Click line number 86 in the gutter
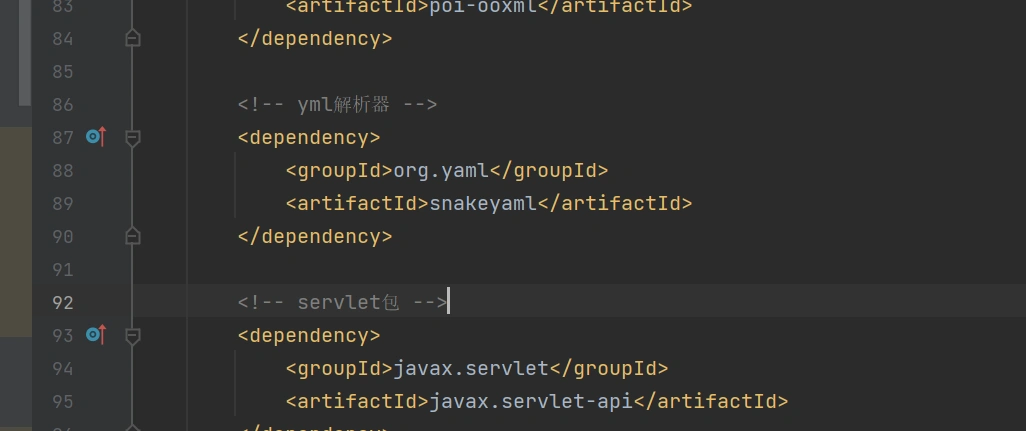 [x=62, y=105]
